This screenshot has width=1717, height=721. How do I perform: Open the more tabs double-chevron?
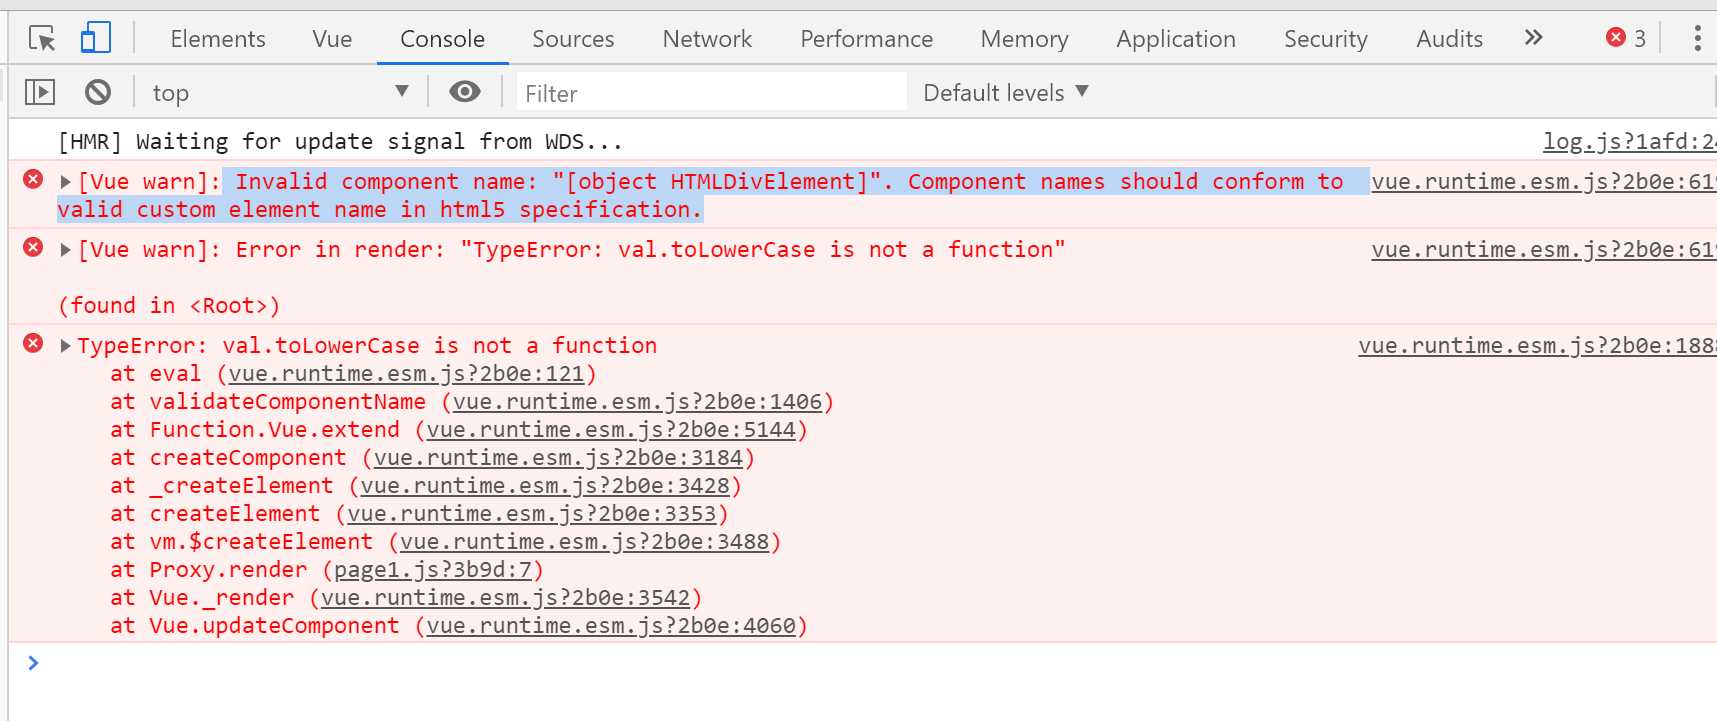click(1533, 38)
